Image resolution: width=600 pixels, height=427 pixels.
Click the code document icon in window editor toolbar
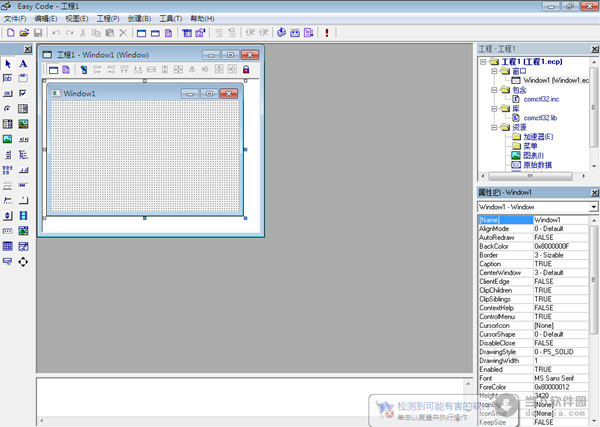[x=66, y=69]
